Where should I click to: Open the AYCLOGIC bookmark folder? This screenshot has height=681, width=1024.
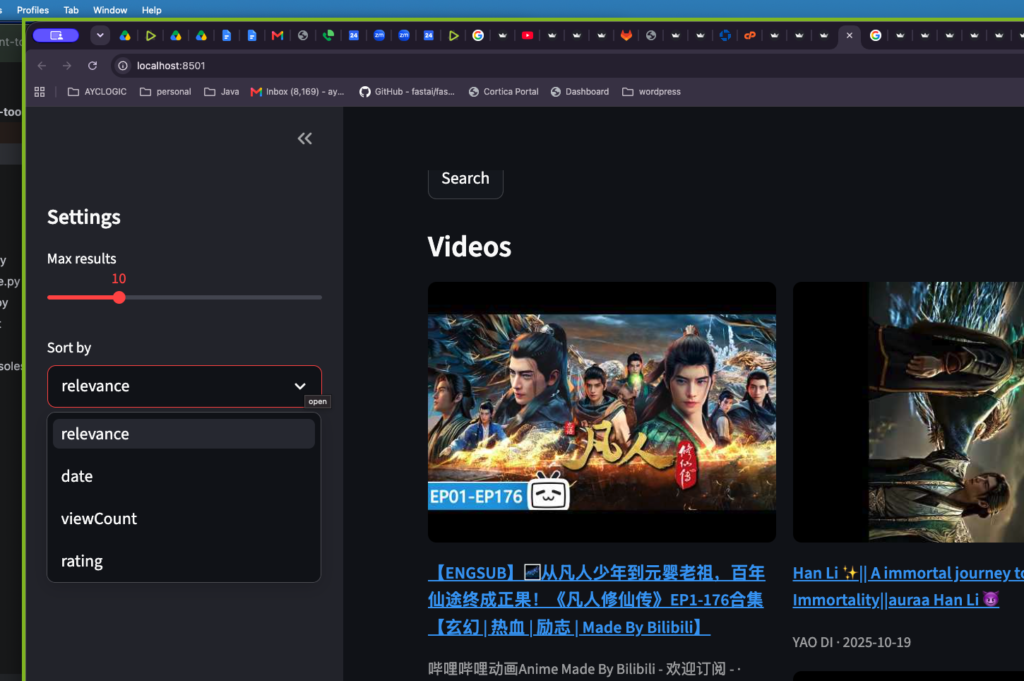point(97,92)
